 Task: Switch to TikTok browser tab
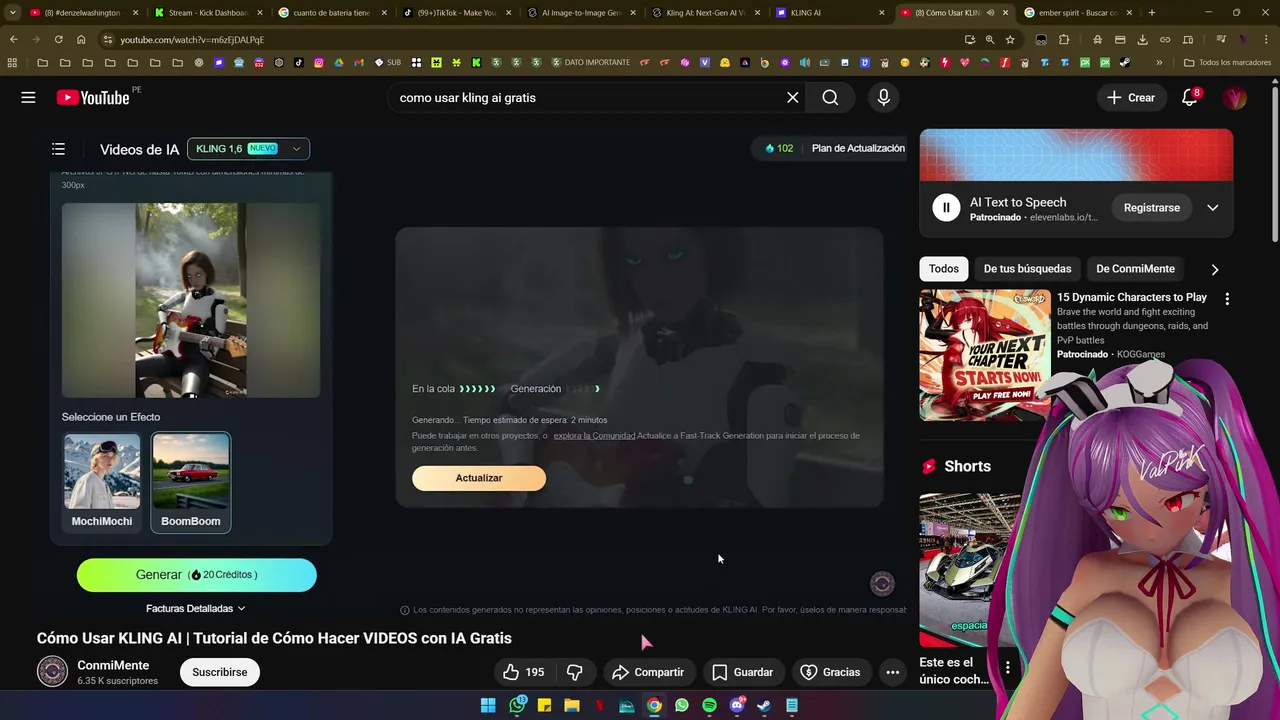pyautogui.click(x=457, y=12)
